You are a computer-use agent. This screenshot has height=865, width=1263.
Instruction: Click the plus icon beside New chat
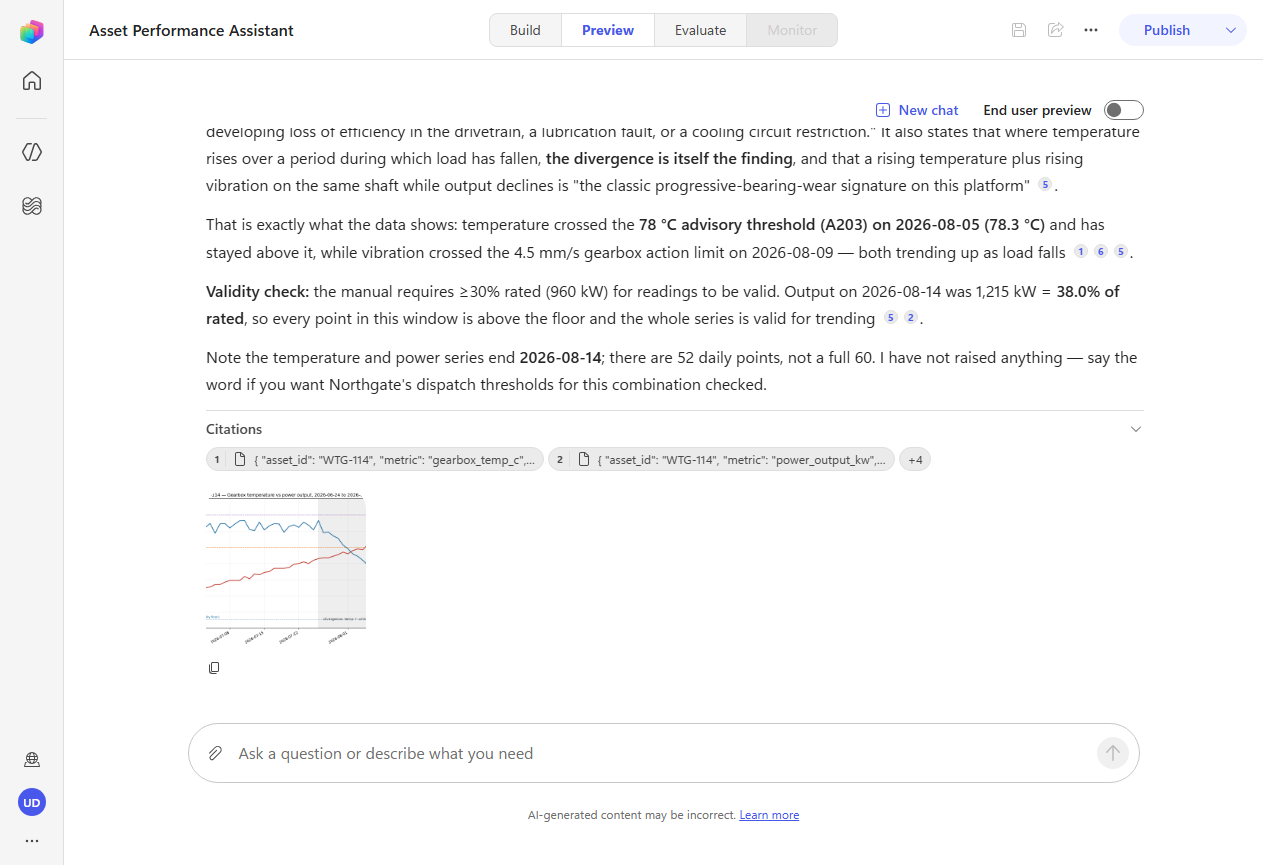pos(883,110)
